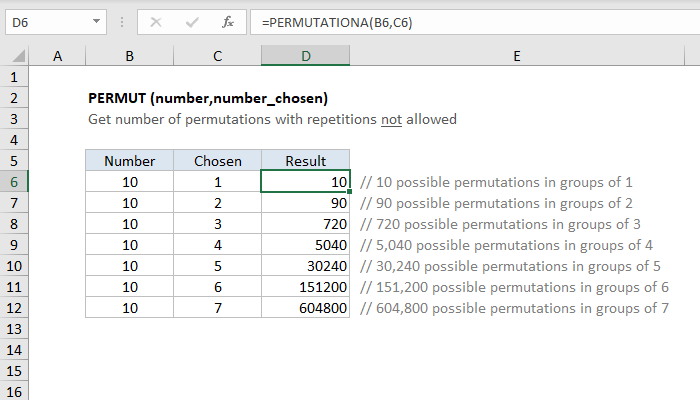Select row 14 header
The image size is (700, 400).
pyautogui.click(x=14, y=350)
